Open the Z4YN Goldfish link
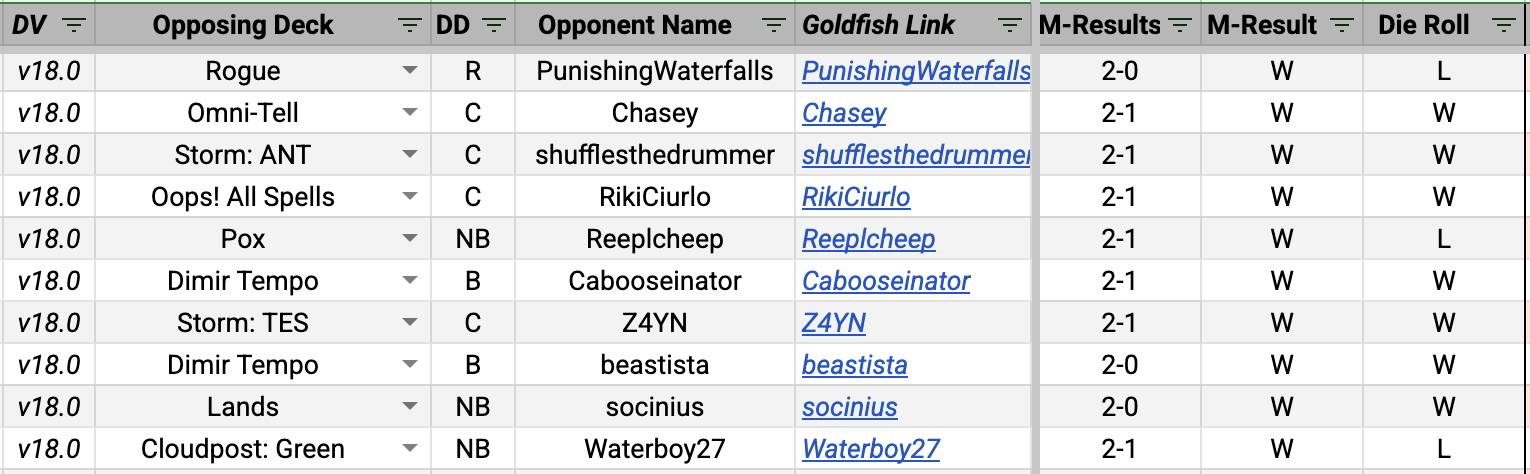The image size is (1530, 474). [833, 323]
